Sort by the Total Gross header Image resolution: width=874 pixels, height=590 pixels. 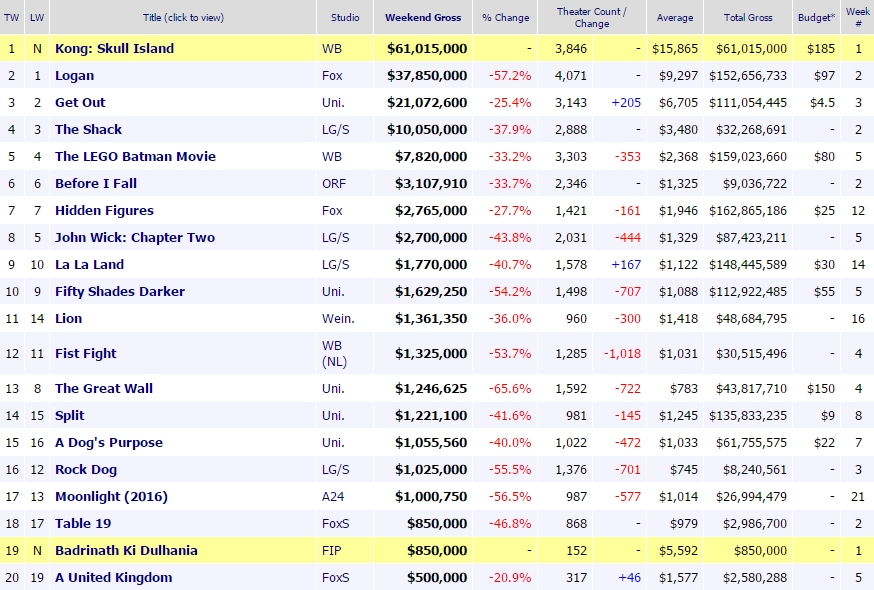coord(748,17)
